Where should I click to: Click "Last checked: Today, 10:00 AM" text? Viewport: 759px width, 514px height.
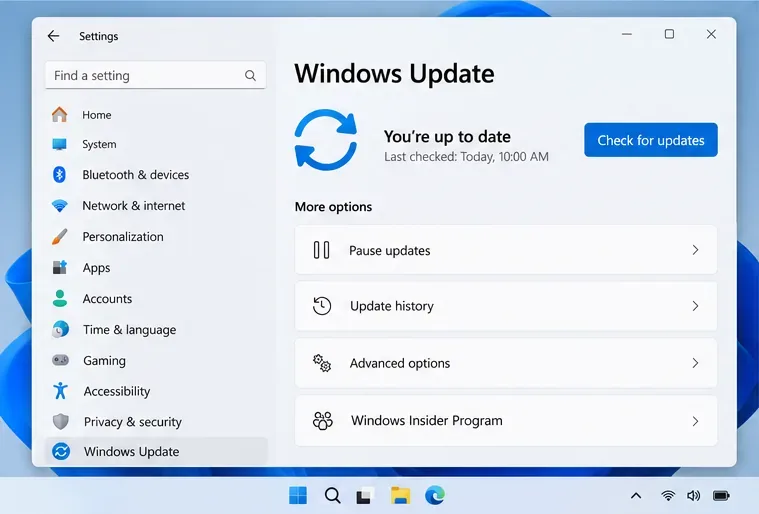click(466, 157)
